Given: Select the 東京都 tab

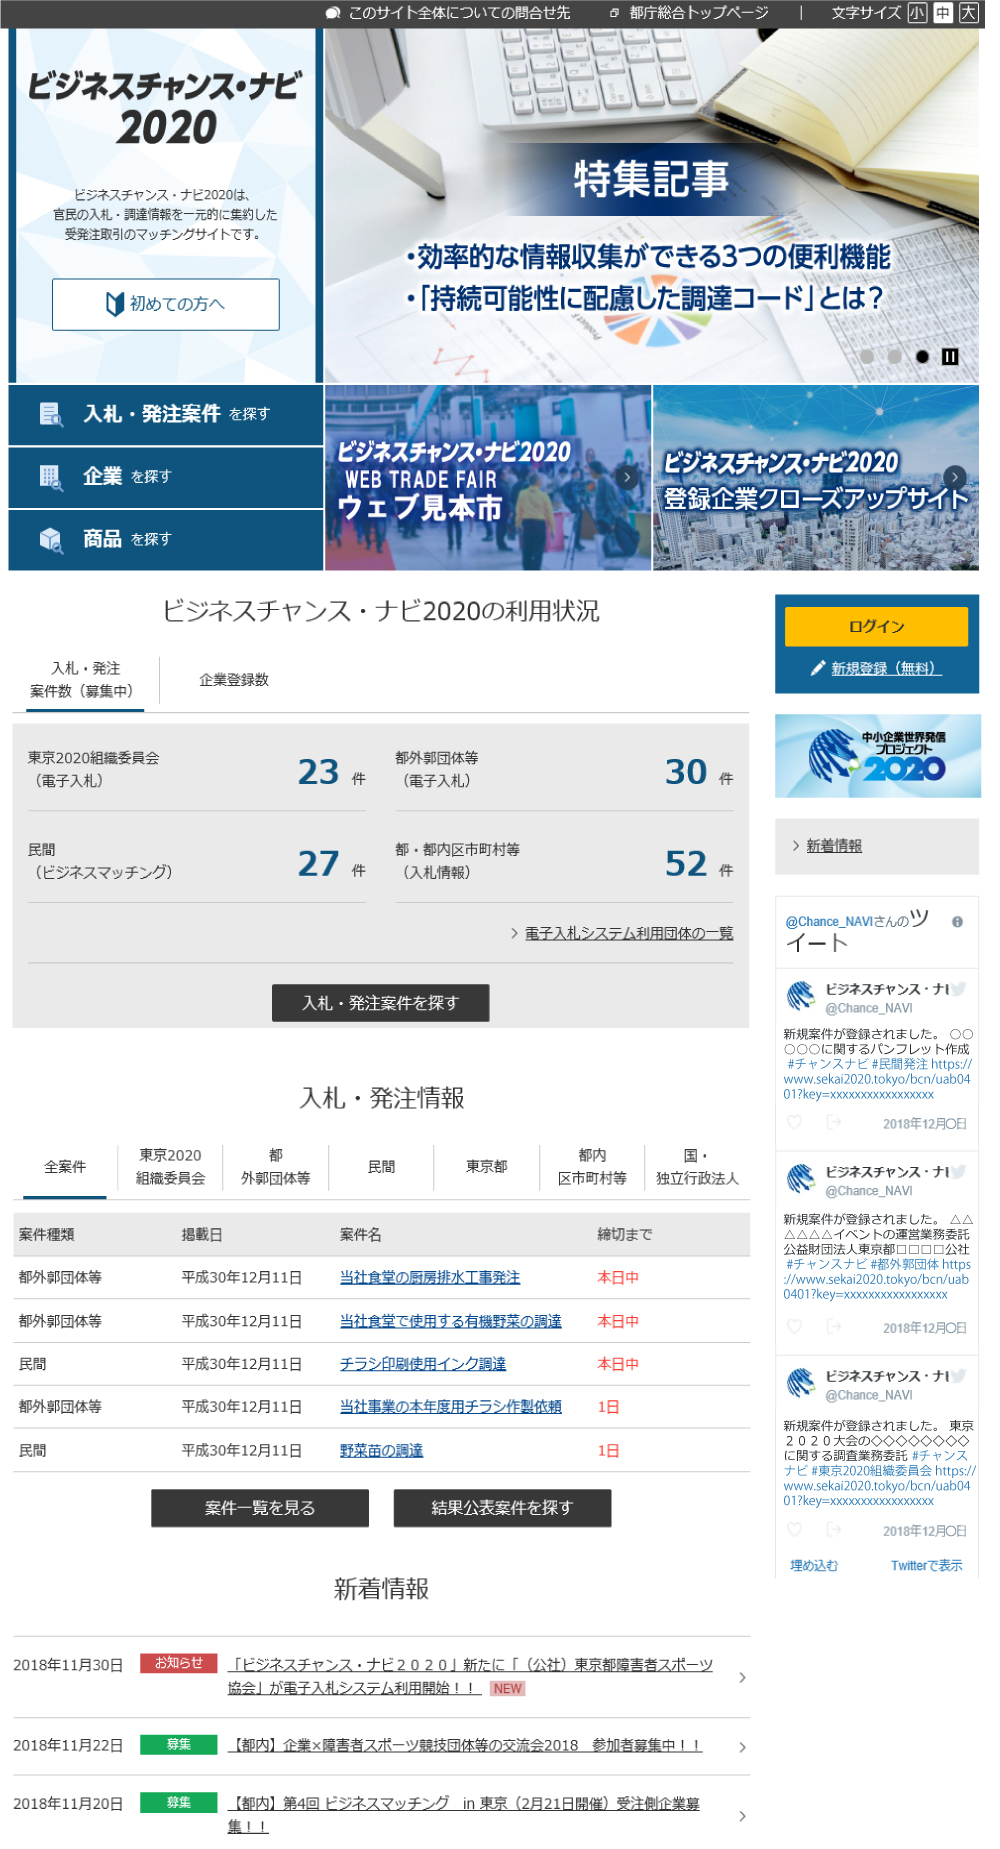Looking at the screenshot, I should tap(487, 1167).
